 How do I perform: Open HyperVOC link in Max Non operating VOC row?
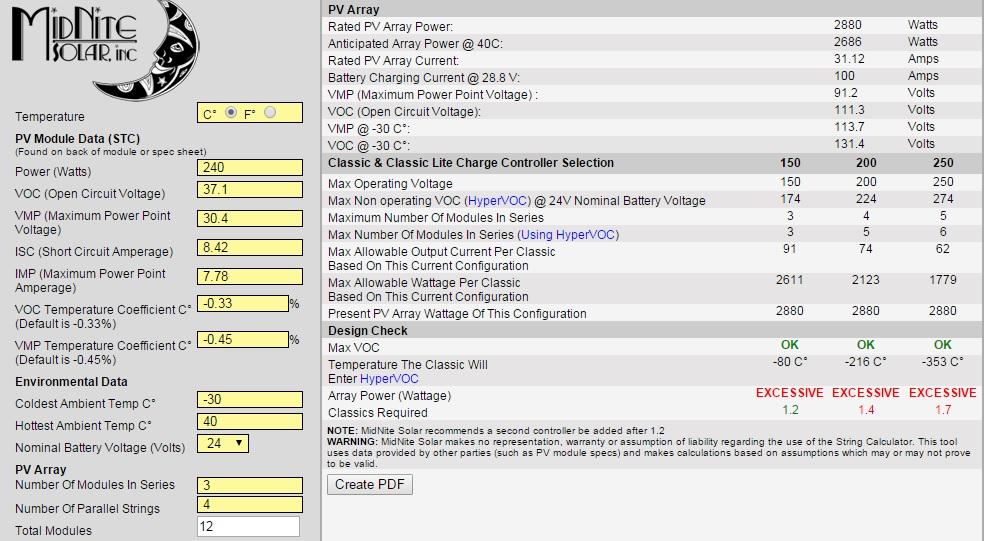(x=497, y=201)
